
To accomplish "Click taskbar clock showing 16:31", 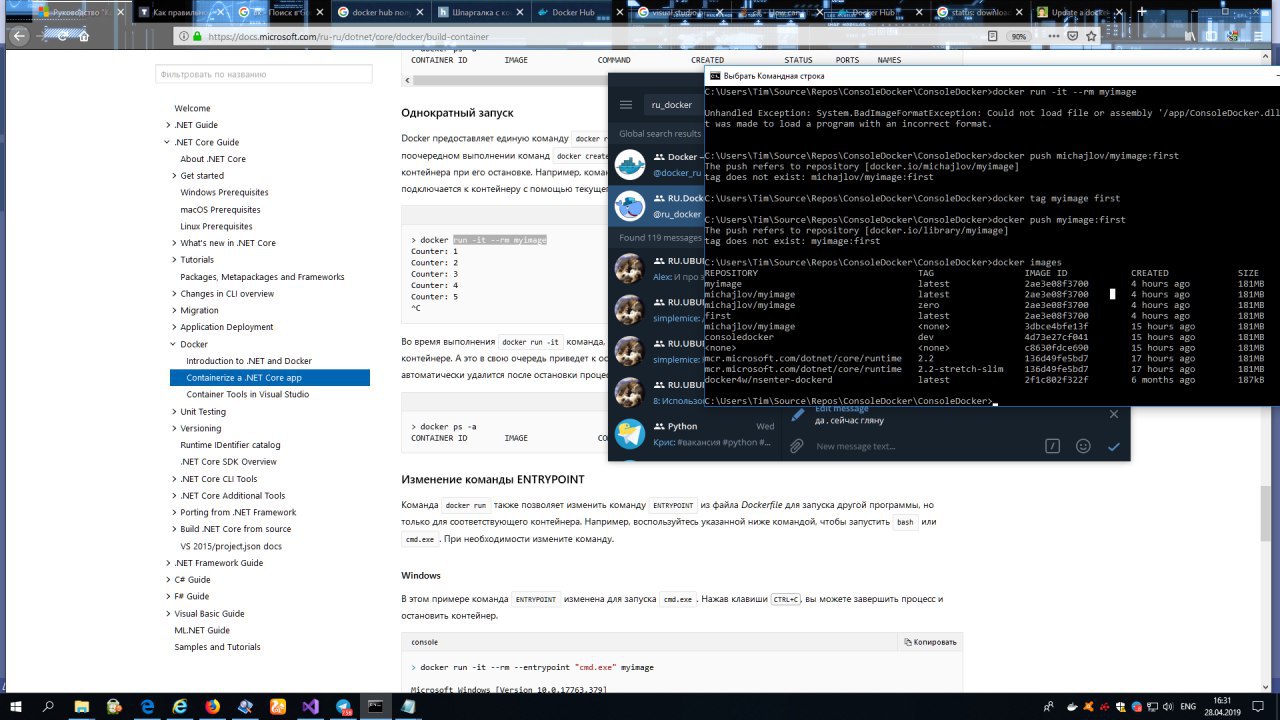I will [x=1222, y=706].
